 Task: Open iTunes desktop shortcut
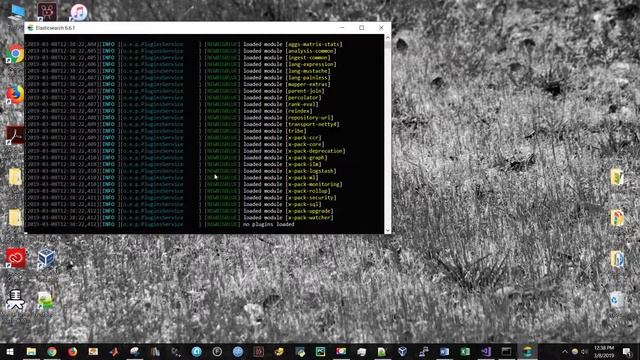click(79, 12)
